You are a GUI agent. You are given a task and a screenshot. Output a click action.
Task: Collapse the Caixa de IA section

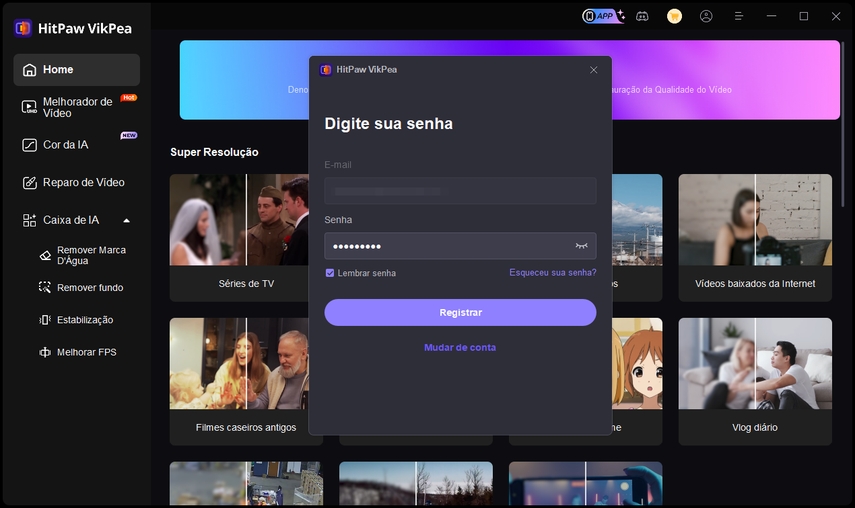(x=126, y=220)
